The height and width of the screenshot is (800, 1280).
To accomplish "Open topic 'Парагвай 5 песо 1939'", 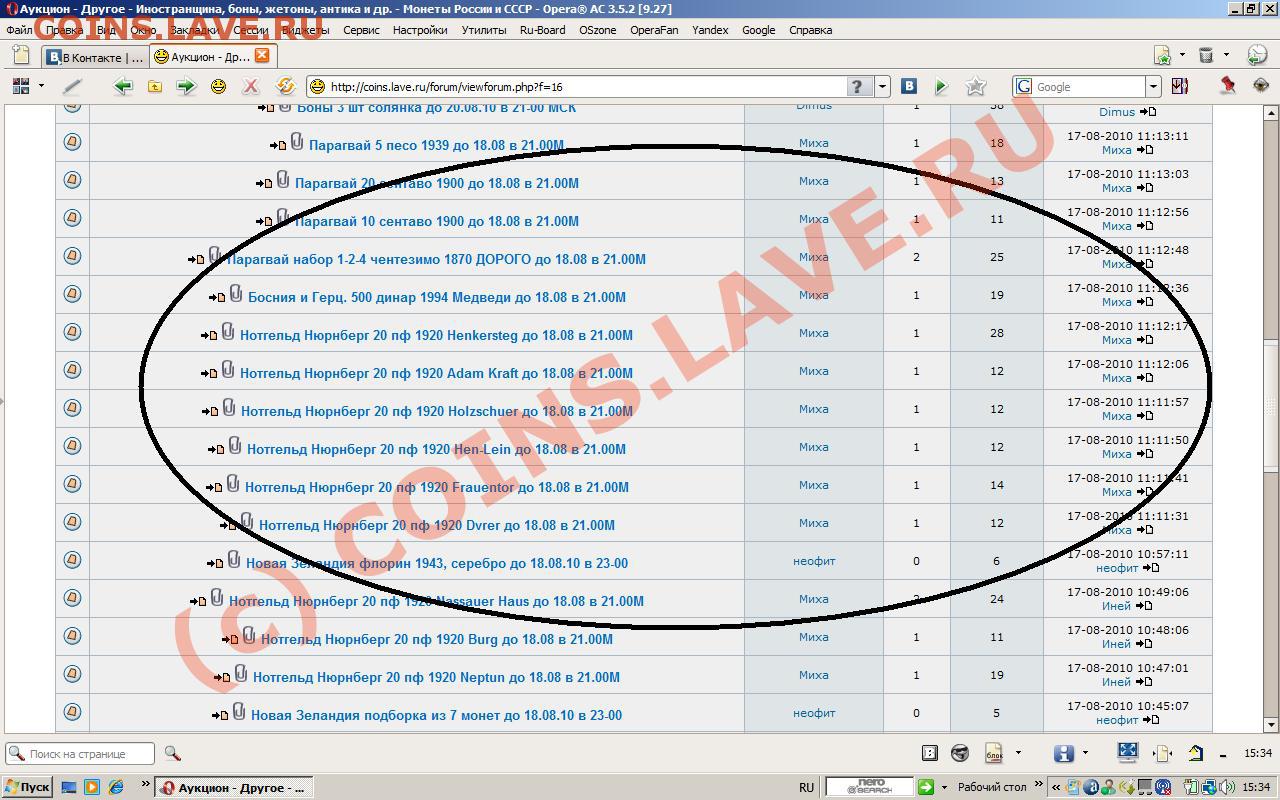I will 436,145.
